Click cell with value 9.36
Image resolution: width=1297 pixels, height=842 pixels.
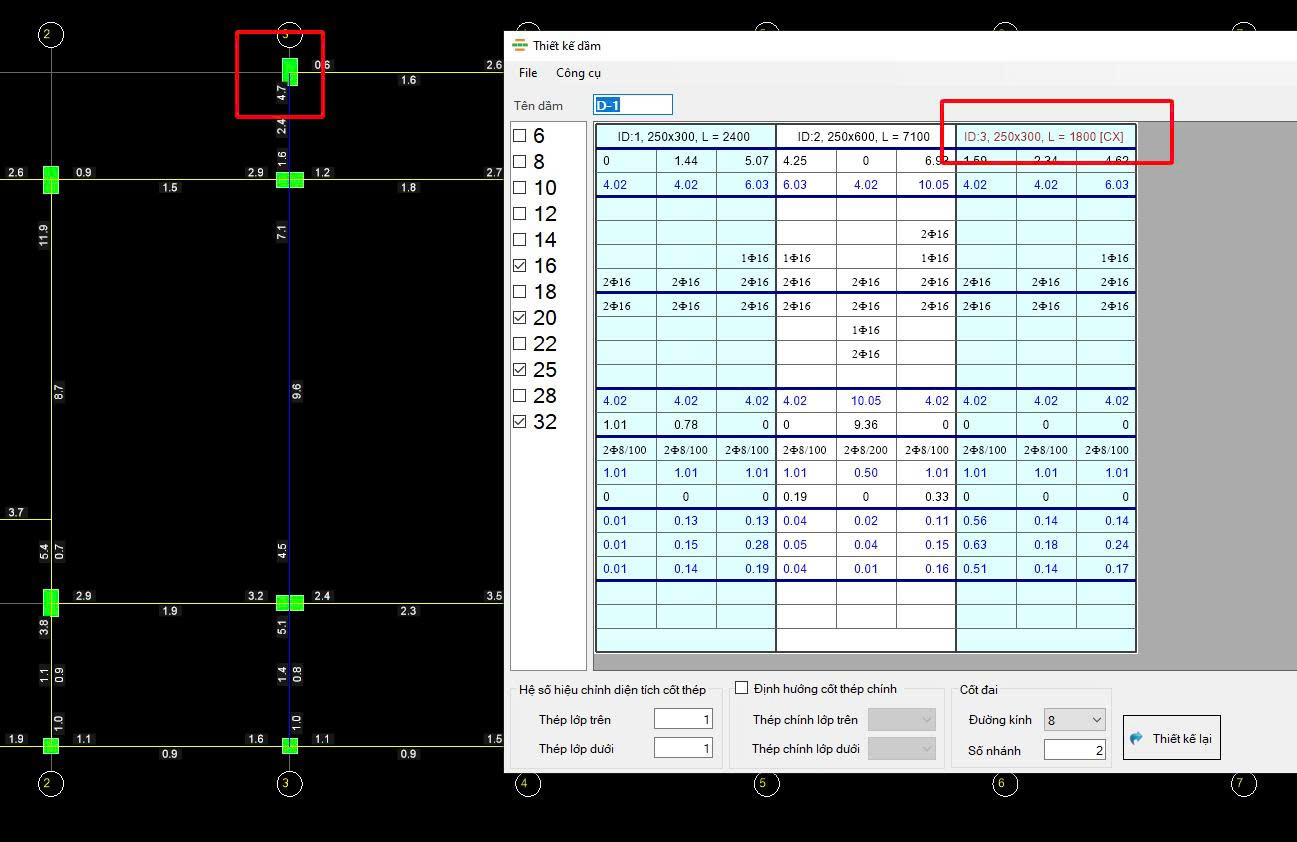click(866, 425)
